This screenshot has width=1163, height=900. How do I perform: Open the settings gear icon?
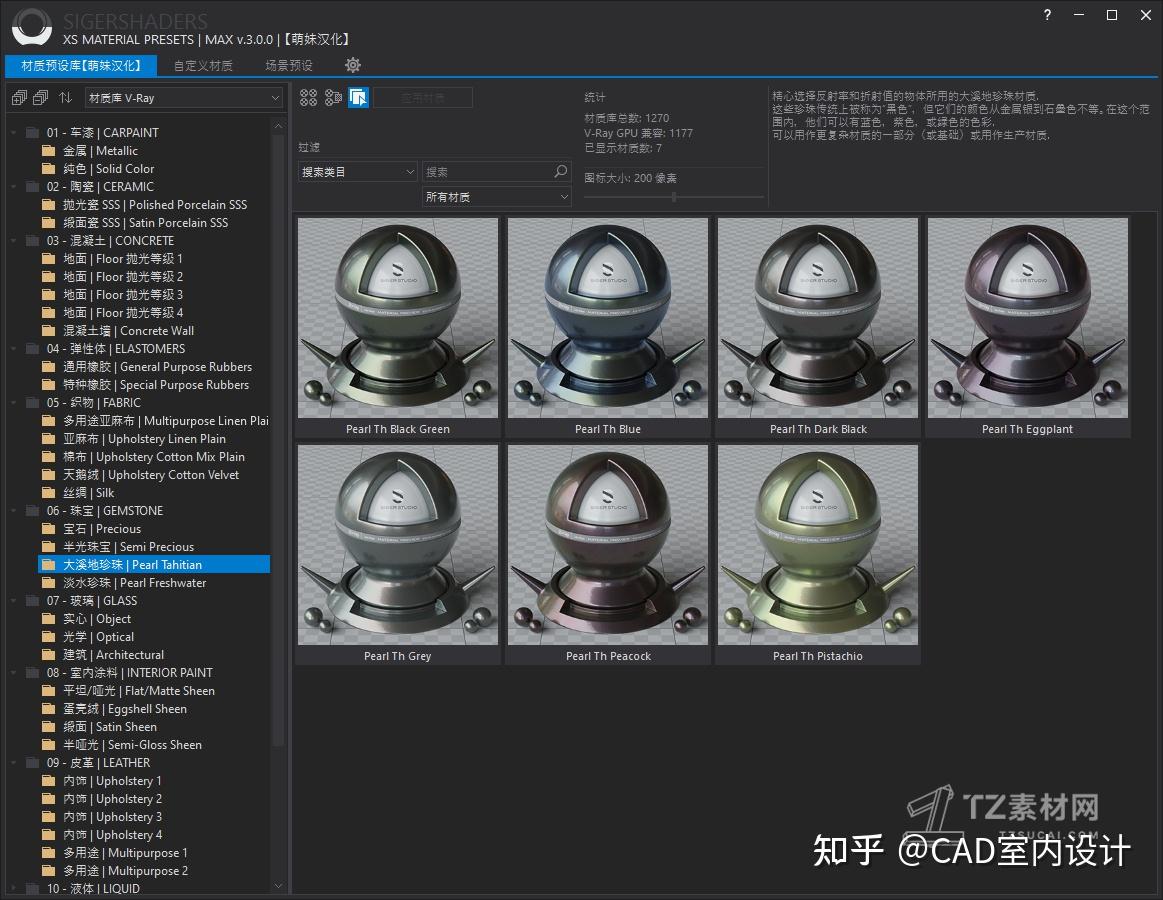point(353,65)
